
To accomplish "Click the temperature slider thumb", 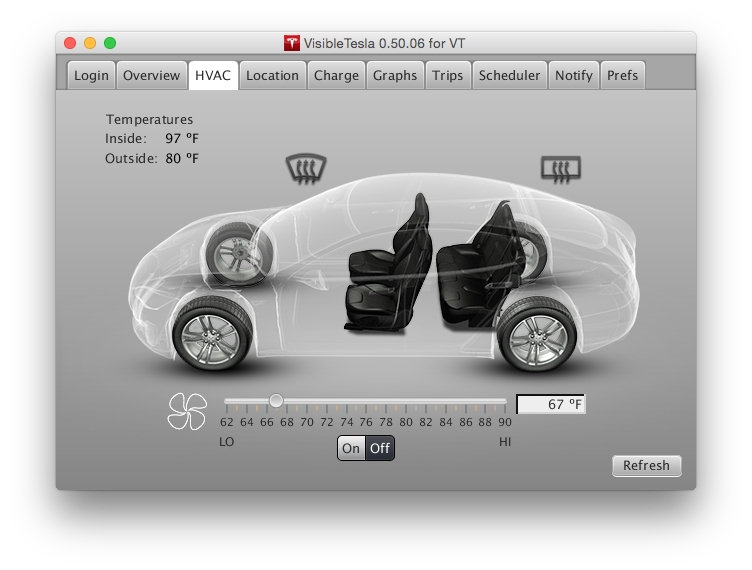I will click(x=276, y=400).
